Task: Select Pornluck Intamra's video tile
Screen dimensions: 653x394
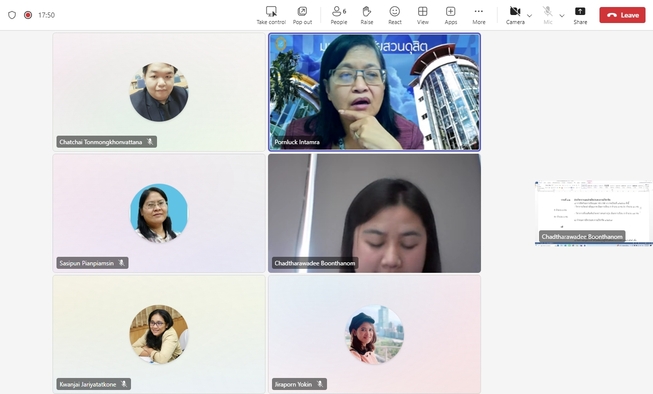Action: (374, 92)
